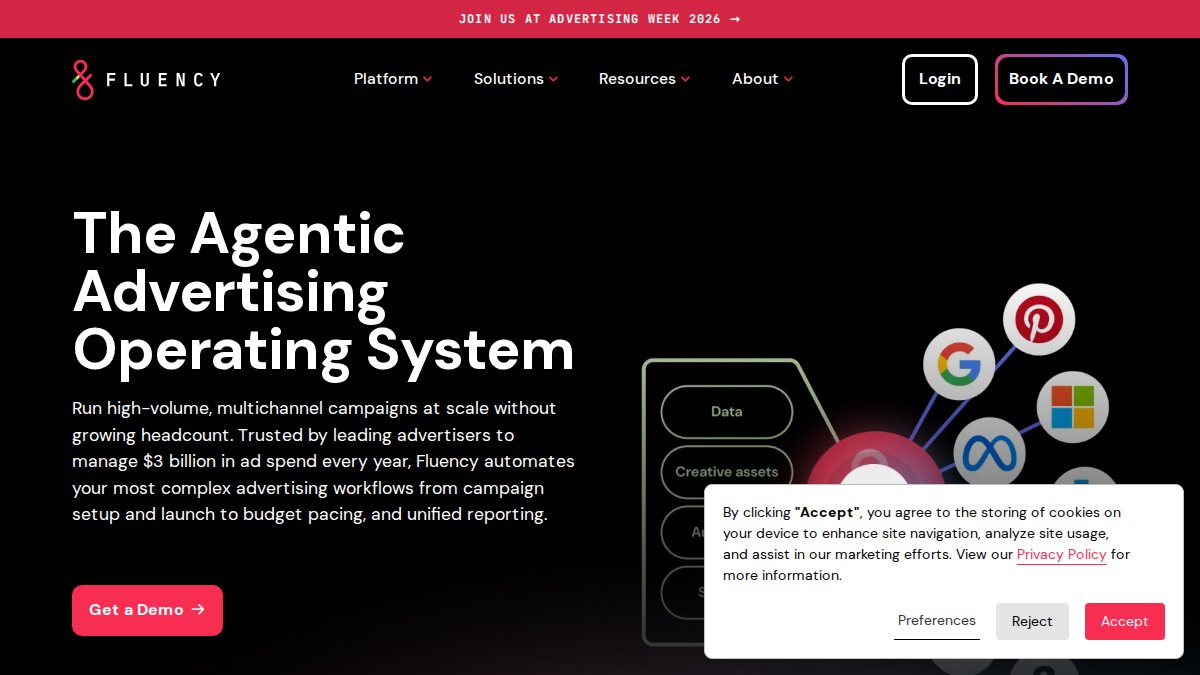Expand the Platform chevron
This screenshot has height=675, width=1200.
(427, 79)
